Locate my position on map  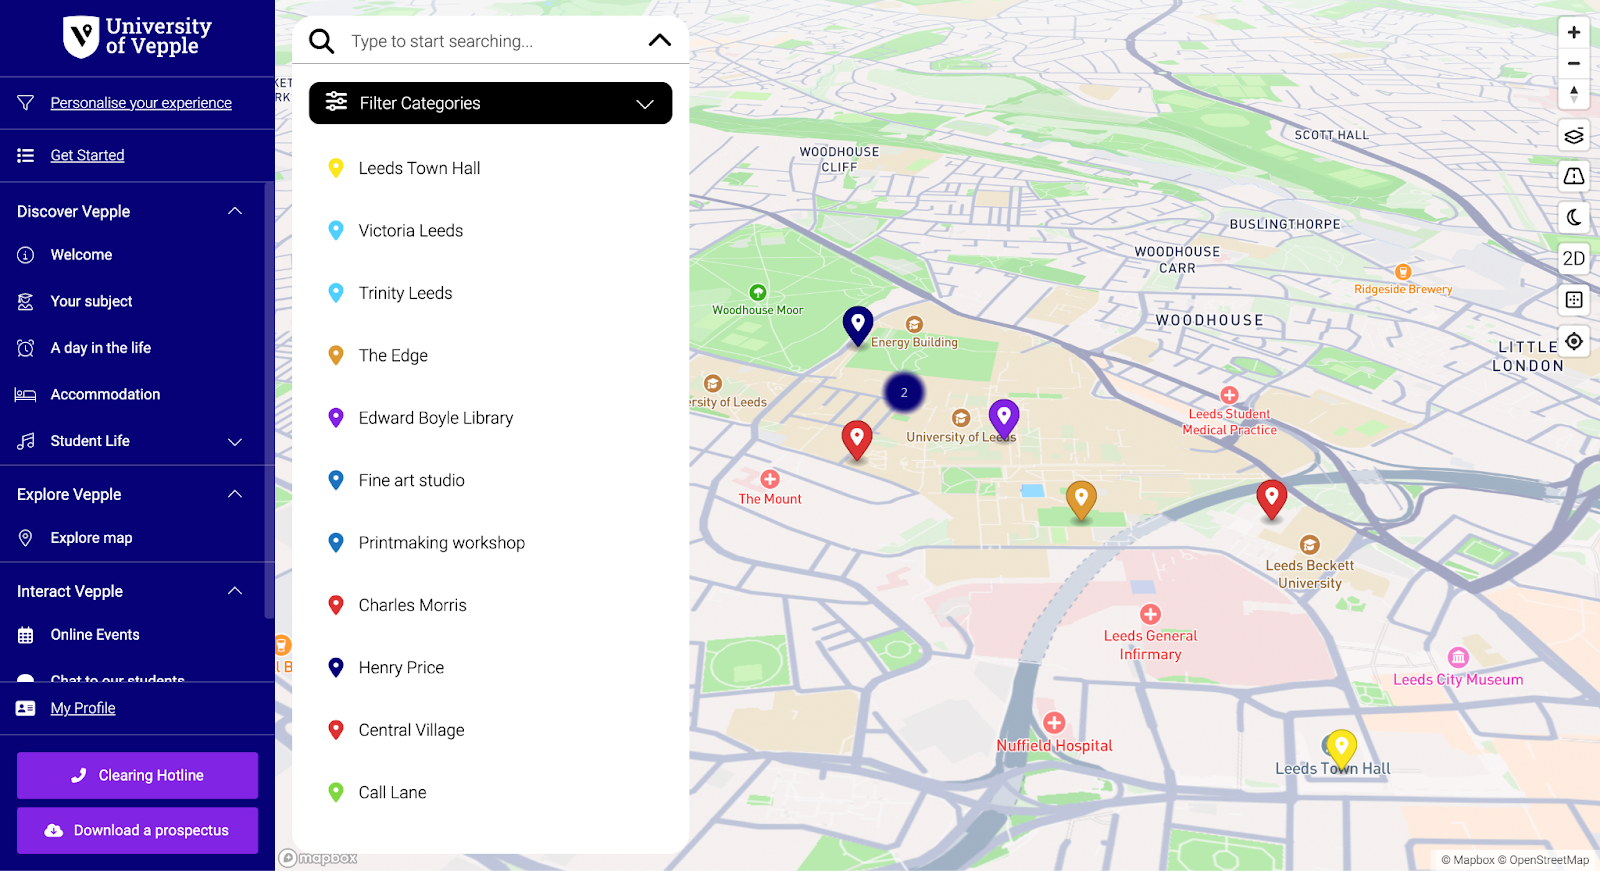1574,341
